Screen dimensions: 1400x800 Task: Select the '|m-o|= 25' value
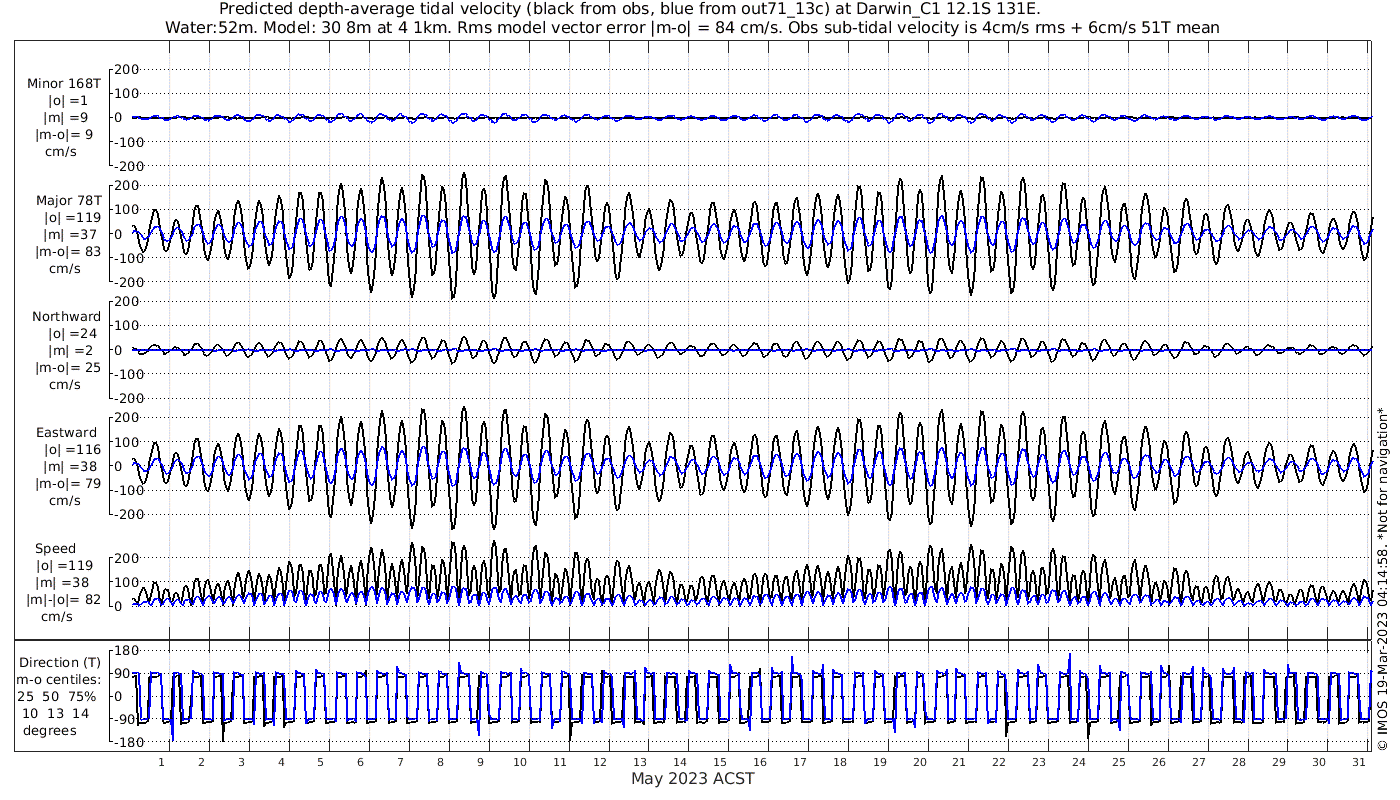pyautogui.click(x=68, y=367)
